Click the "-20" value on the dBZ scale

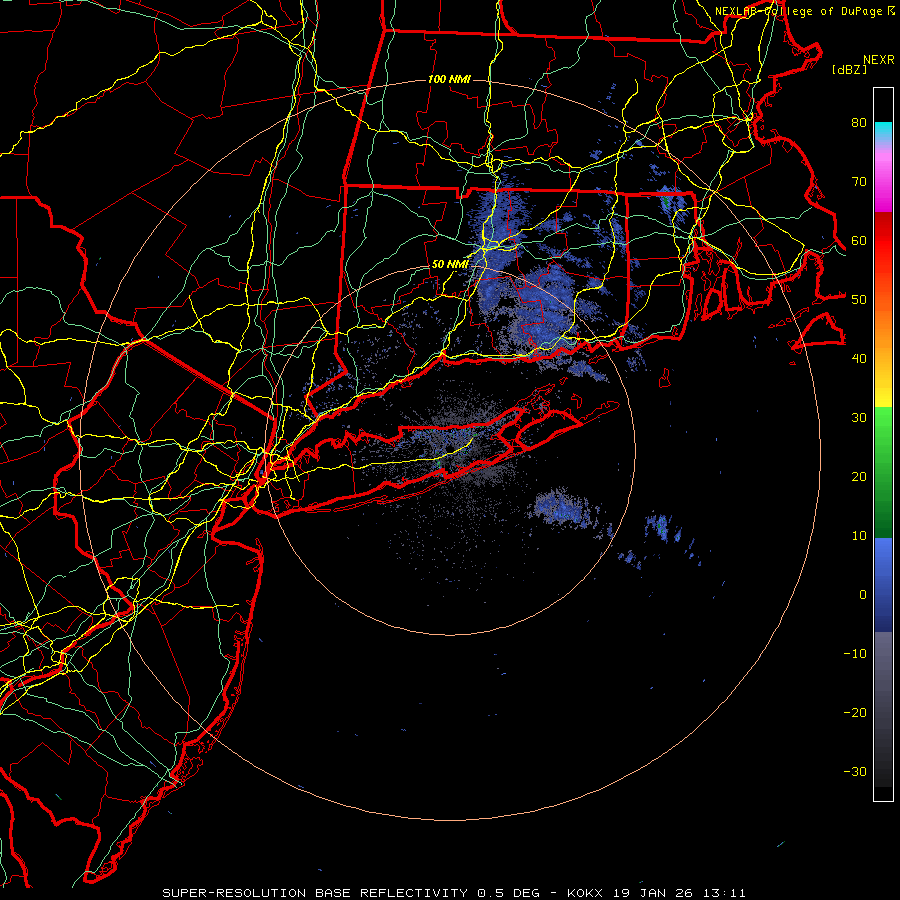pyautogui.click(x=855, y=712)
